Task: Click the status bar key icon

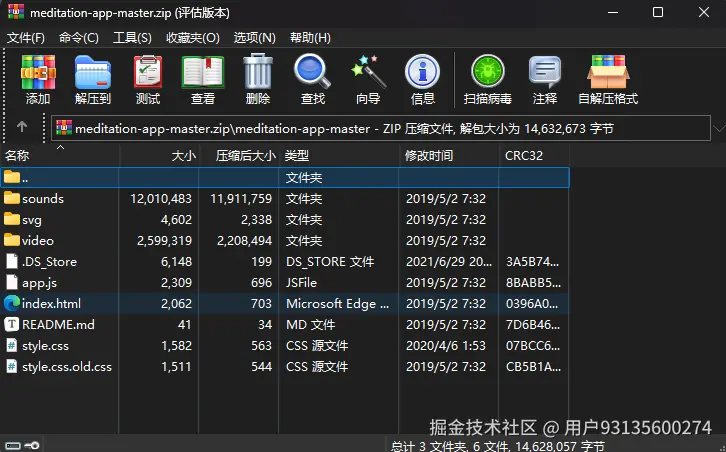Action: (32, 446)
